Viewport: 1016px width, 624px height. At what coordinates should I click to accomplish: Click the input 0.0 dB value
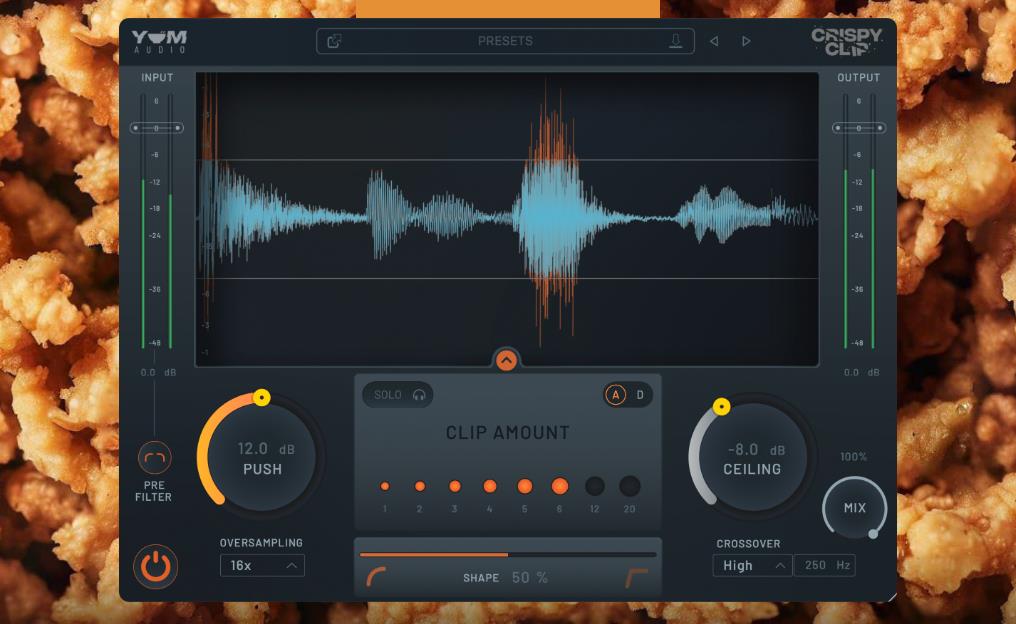[x=158, y=373]
